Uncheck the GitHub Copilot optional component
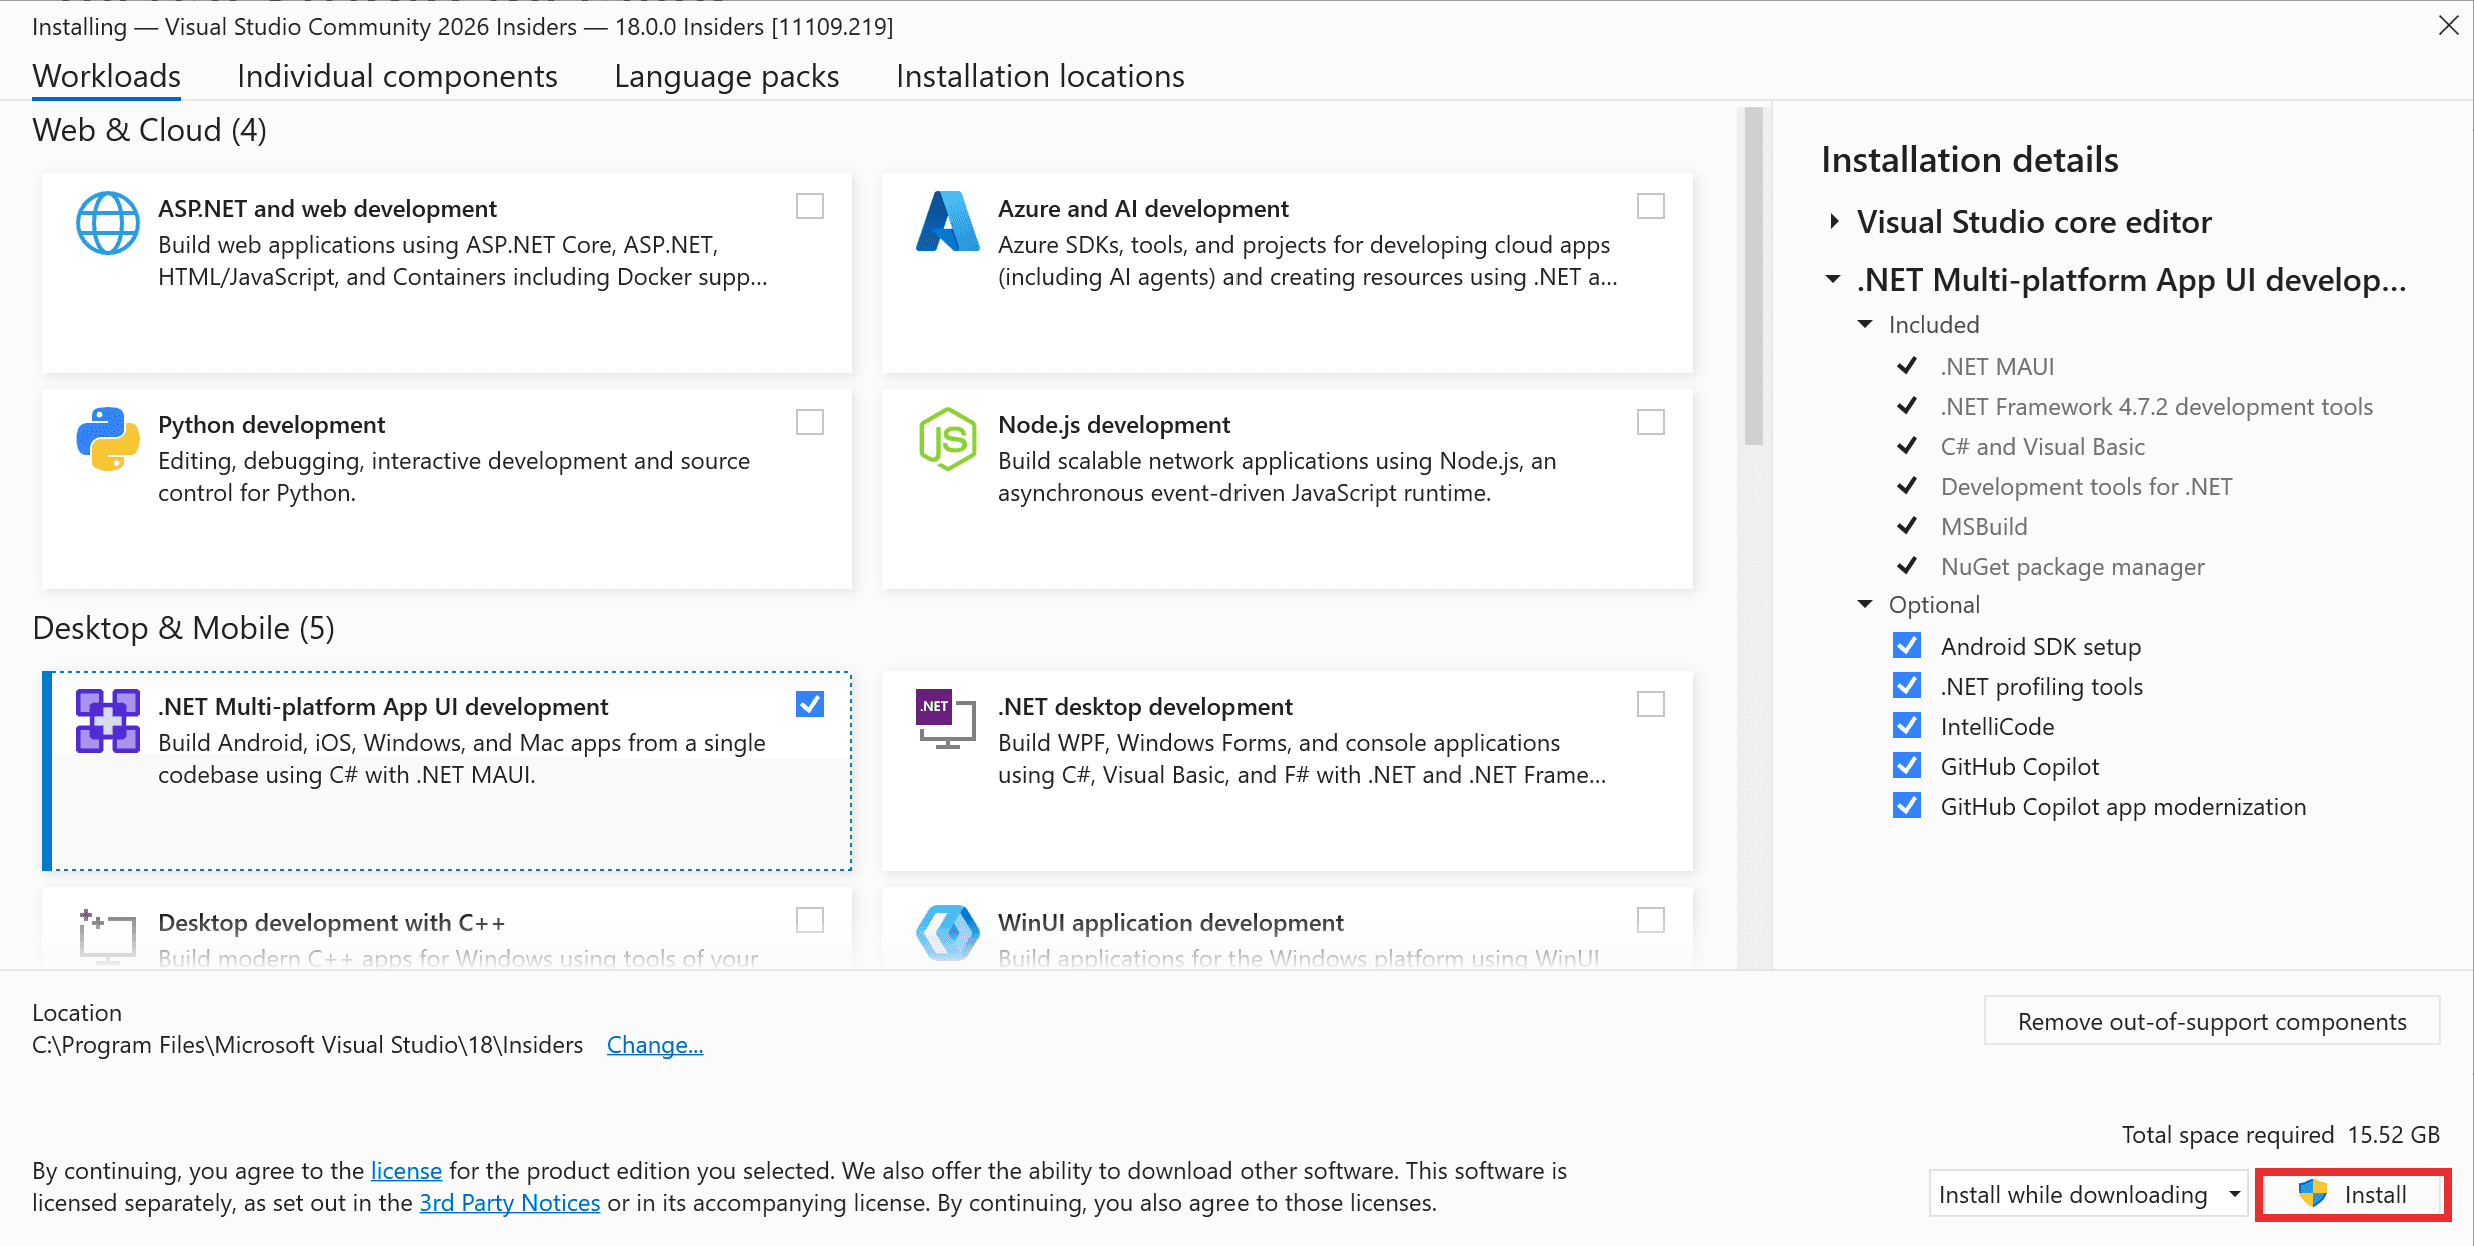The image size is (2474, 1246). [x=1907, y=766]
